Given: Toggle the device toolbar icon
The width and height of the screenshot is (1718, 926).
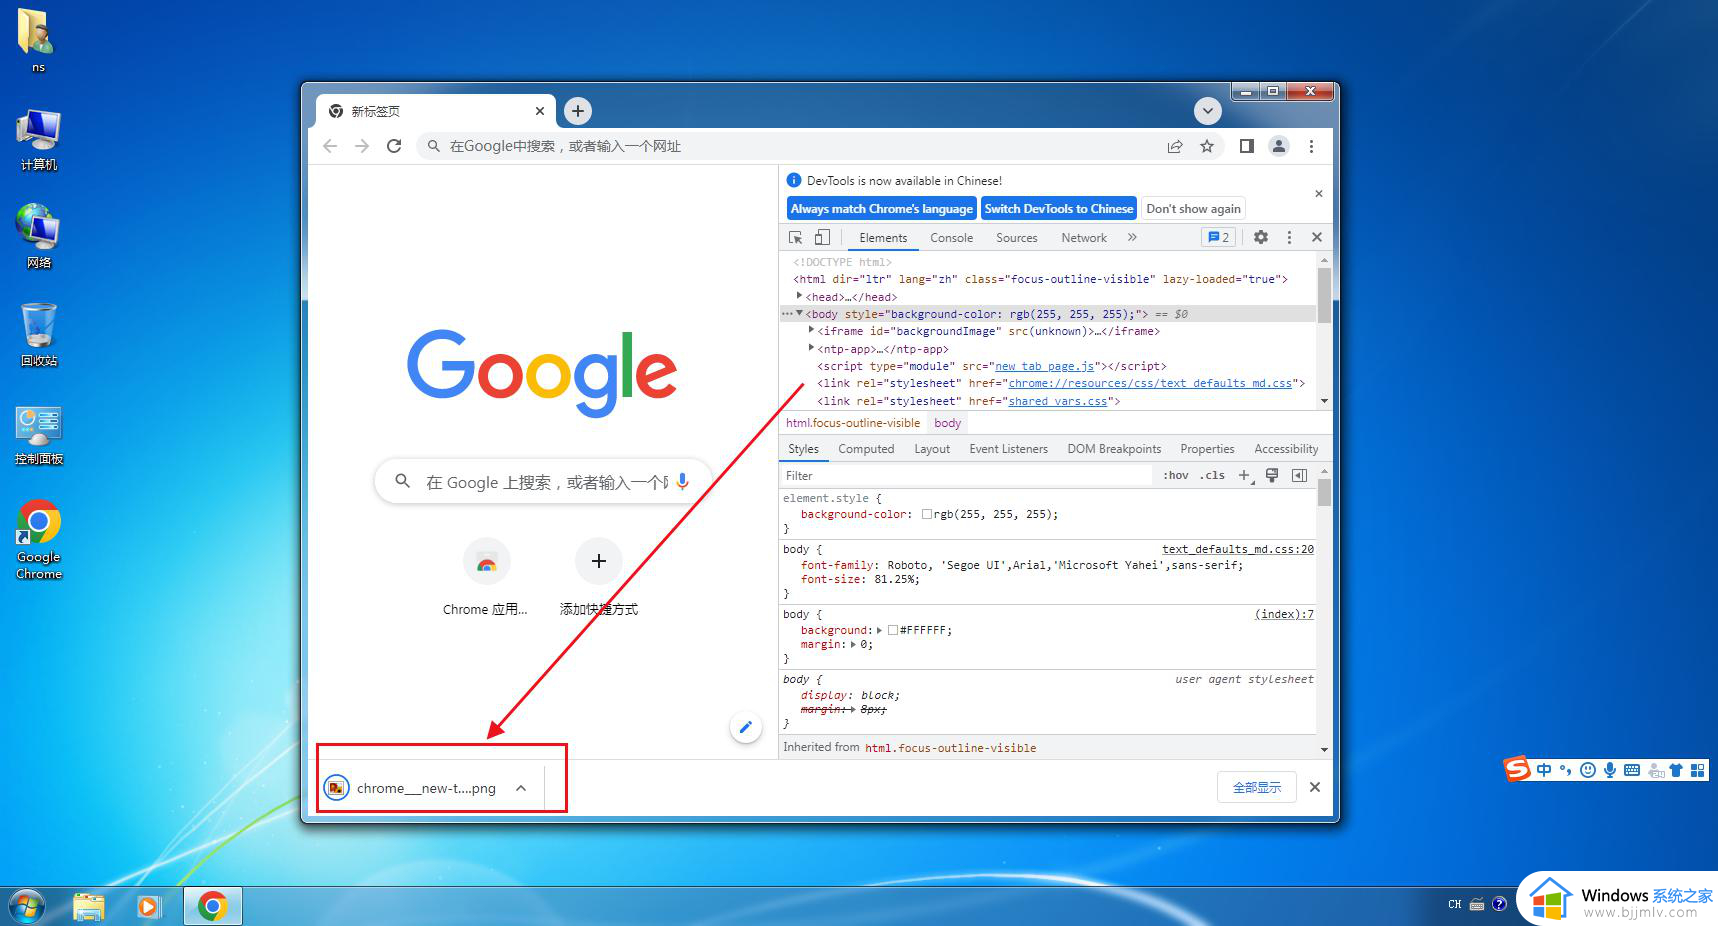Looking at the screenshot, I should [822, 238].
